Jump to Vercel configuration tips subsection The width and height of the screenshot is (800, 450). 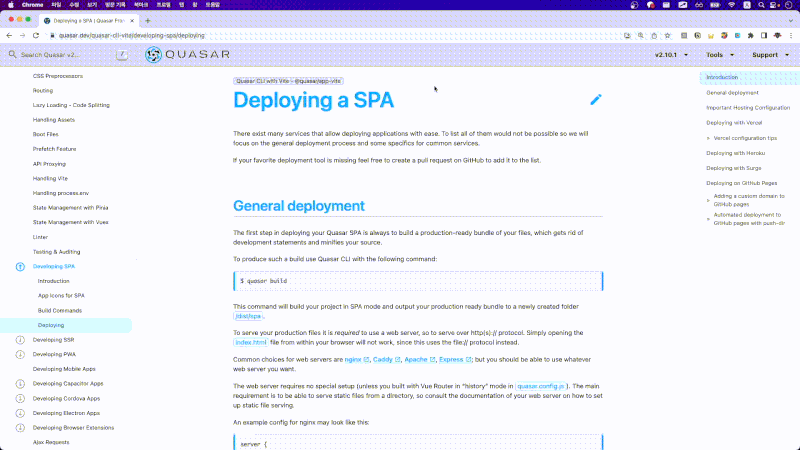[x=745, y=138]
